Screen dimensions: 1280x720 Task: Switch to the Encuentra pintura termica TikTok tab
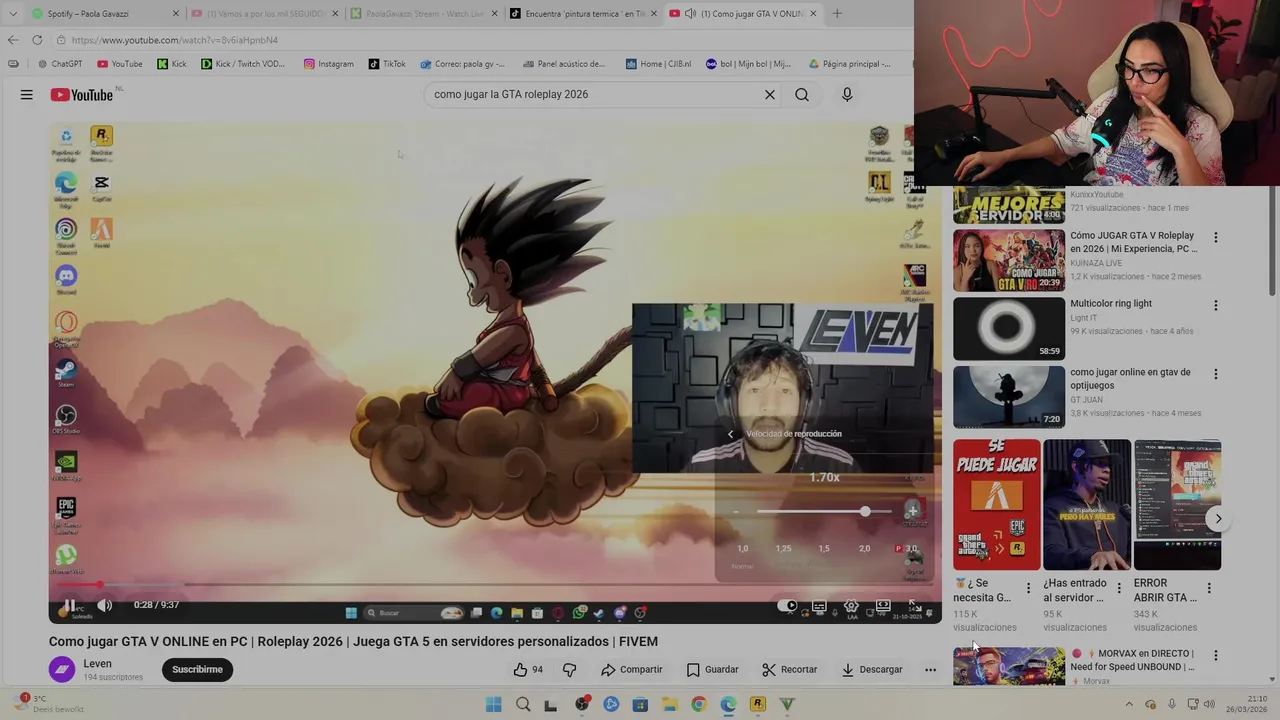(x=583, y=14)
